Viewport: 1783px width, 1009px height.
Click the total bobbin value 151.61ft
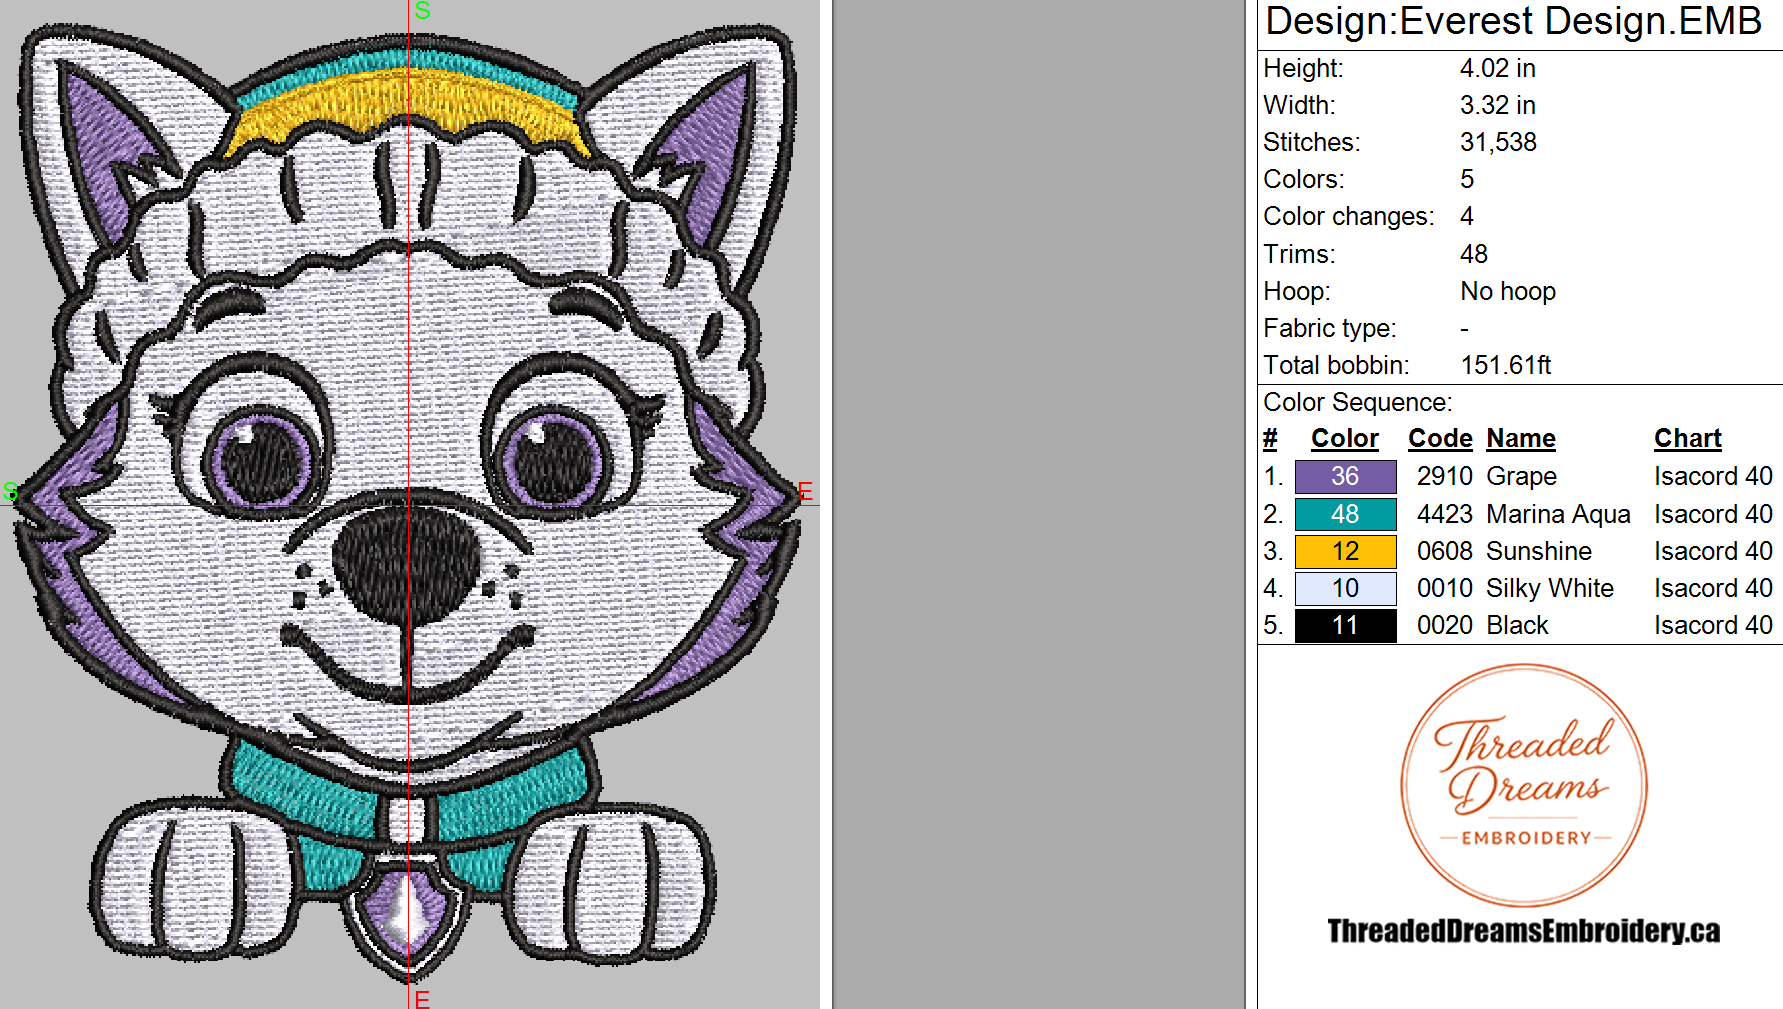1505,365
